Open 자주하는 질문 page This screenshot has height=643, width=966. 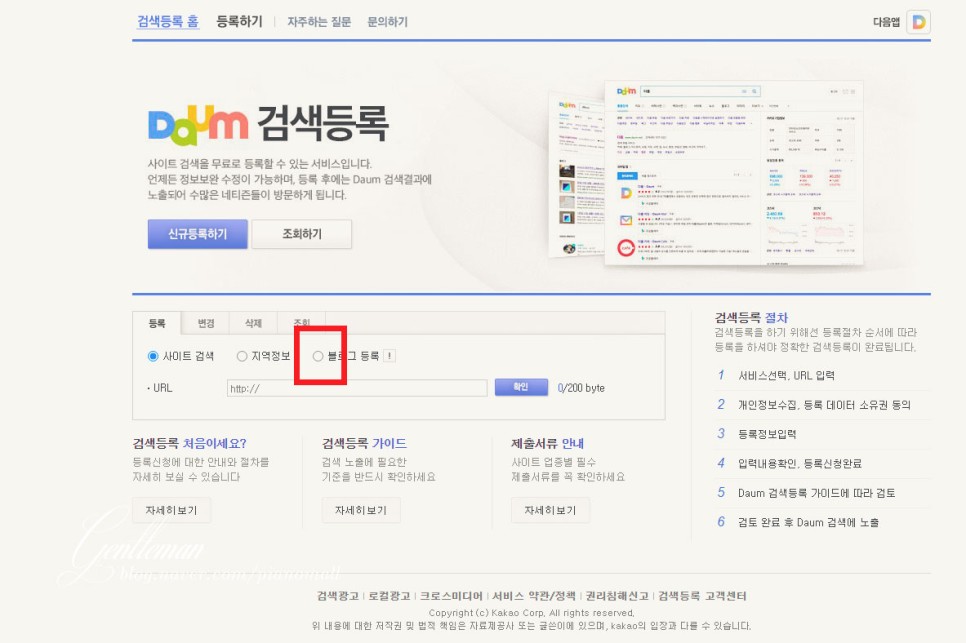319,22
